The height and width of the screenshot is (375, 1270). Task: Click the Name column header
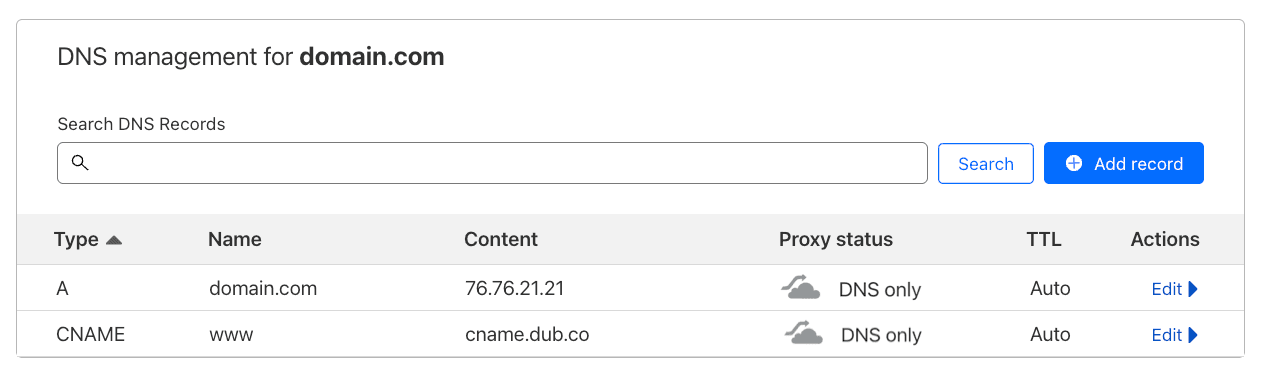[235, 239]
